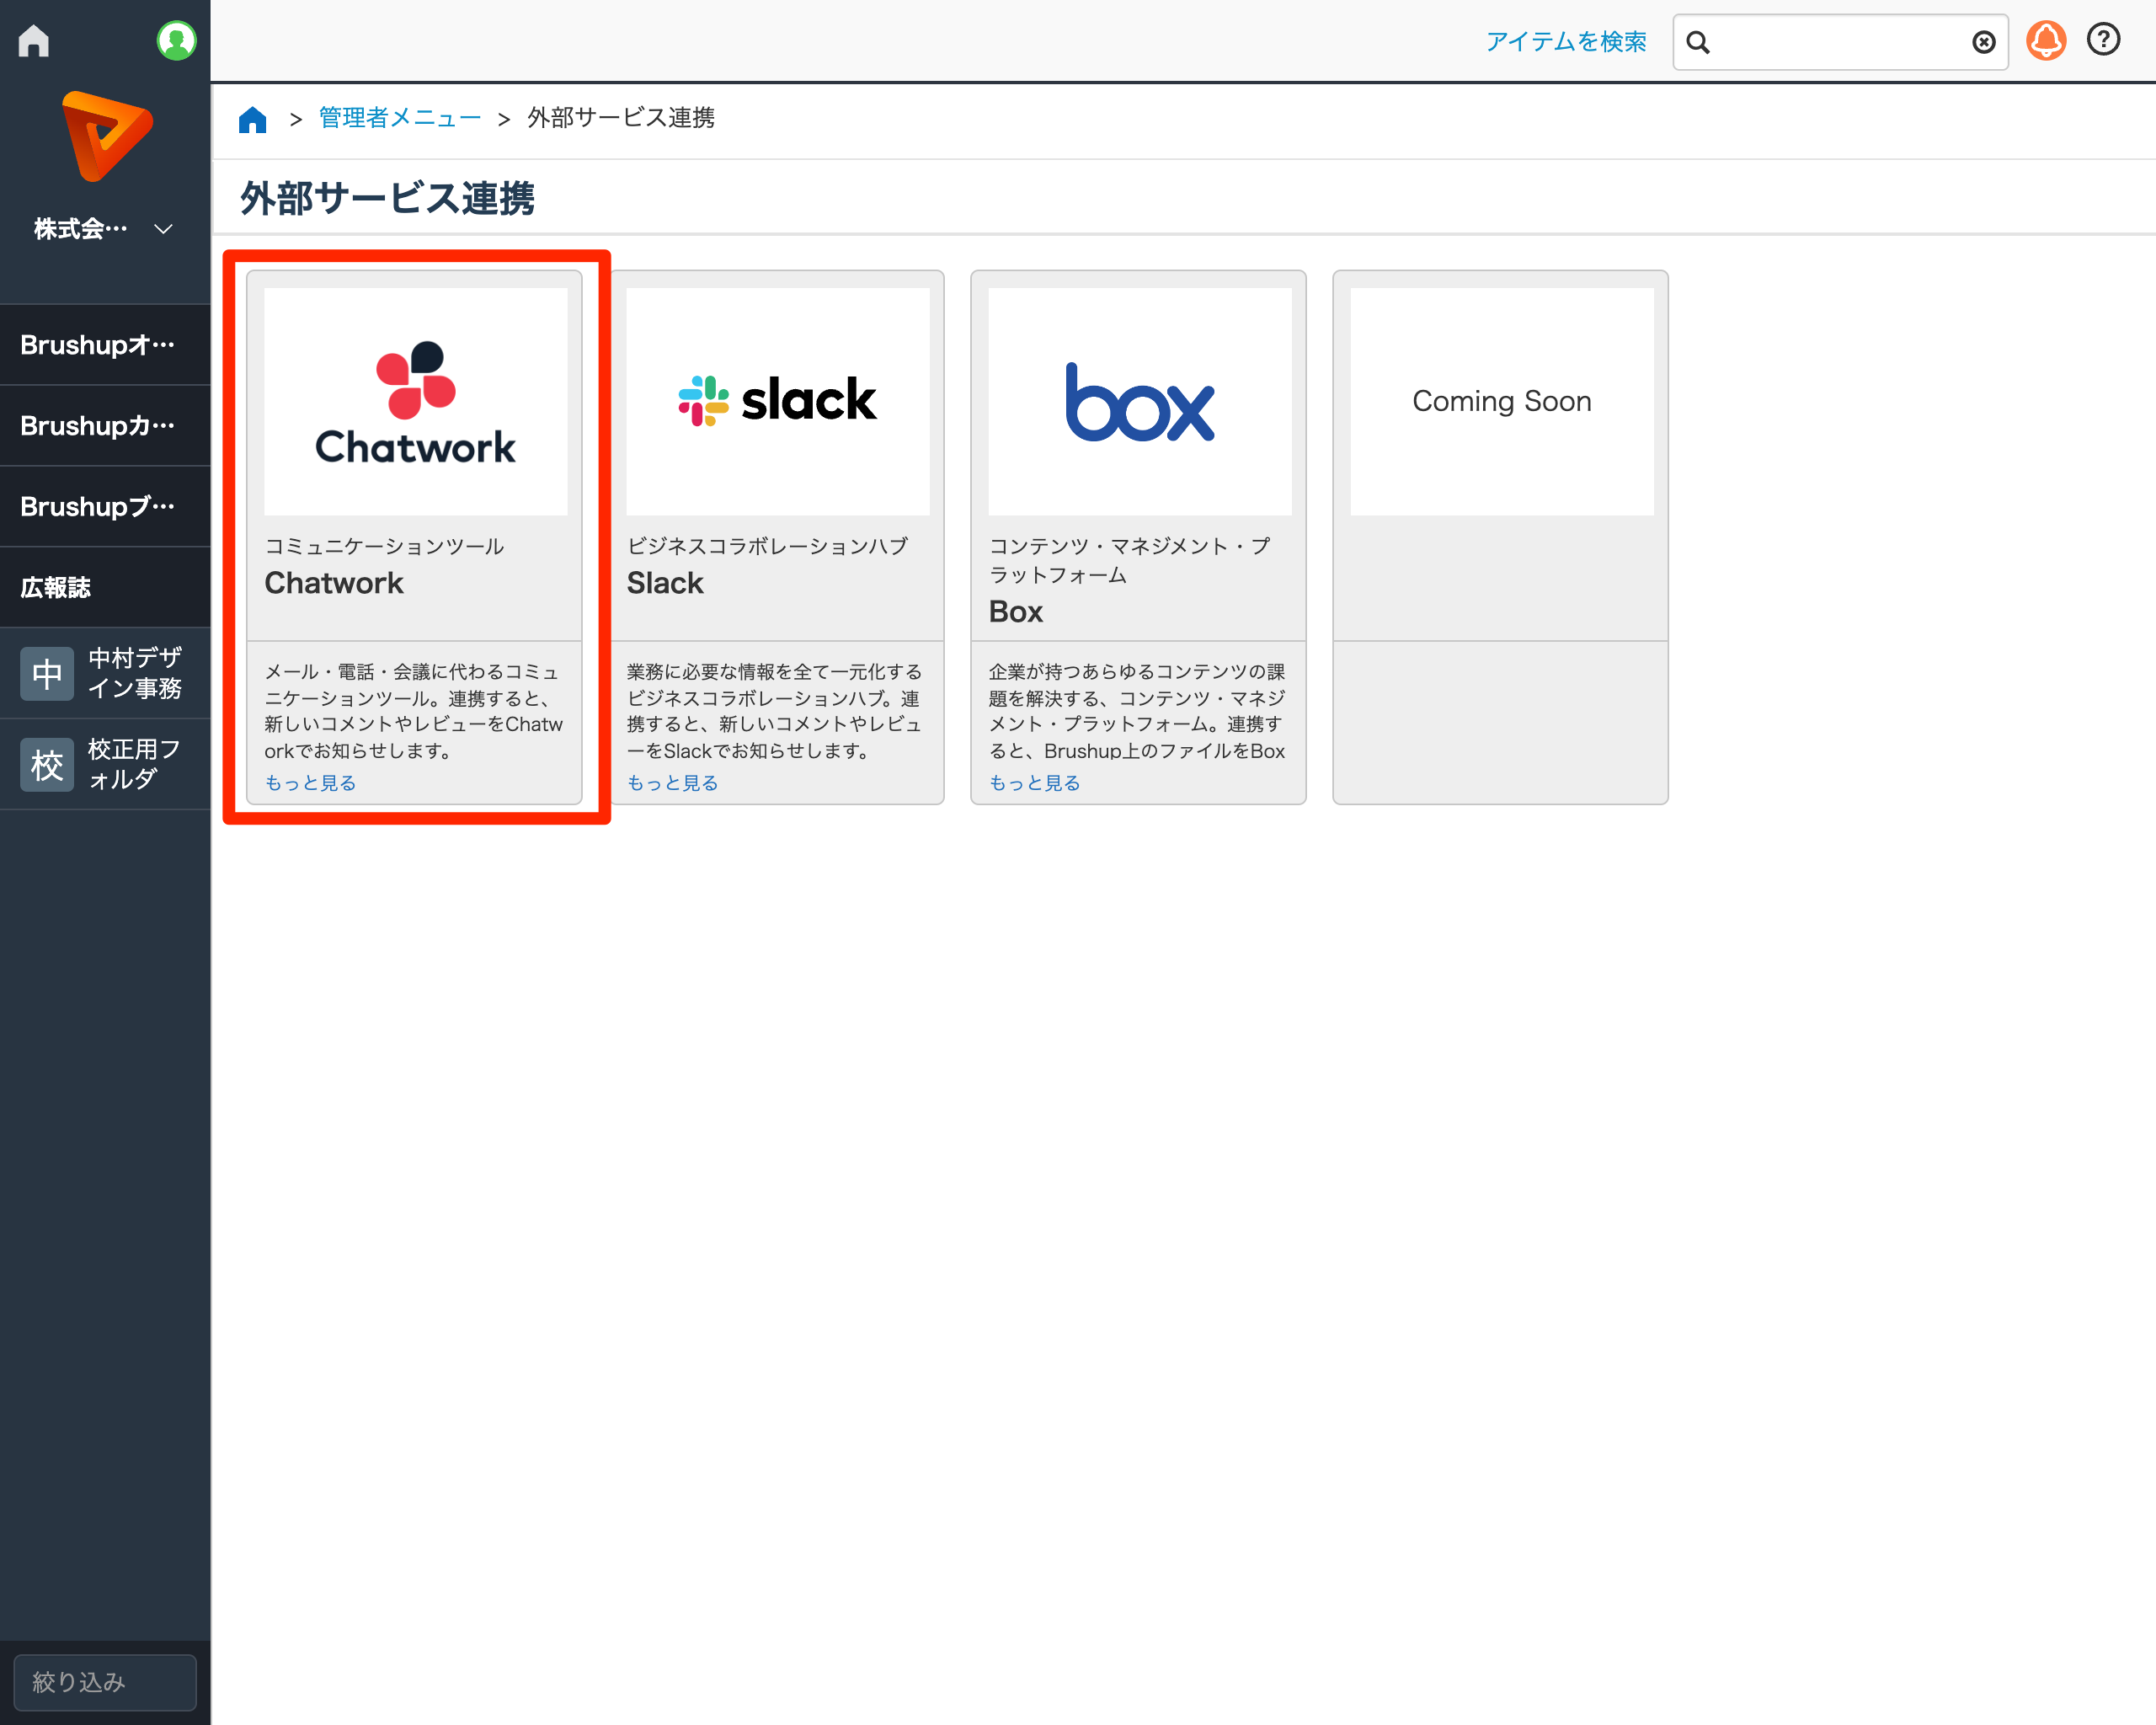
Task: Click the Box logo thumbnail
Action: tap(1140, 402)
